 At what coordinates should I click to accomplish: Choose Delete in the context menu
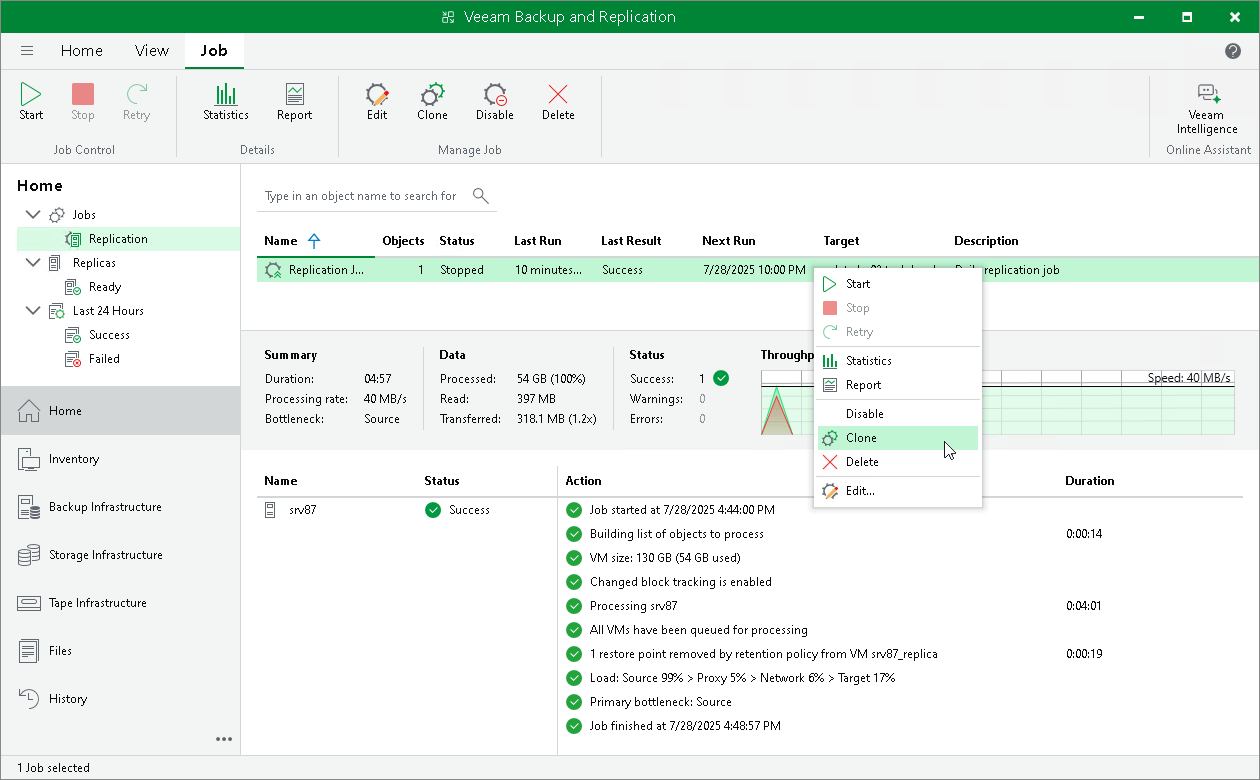coord(897,462)
